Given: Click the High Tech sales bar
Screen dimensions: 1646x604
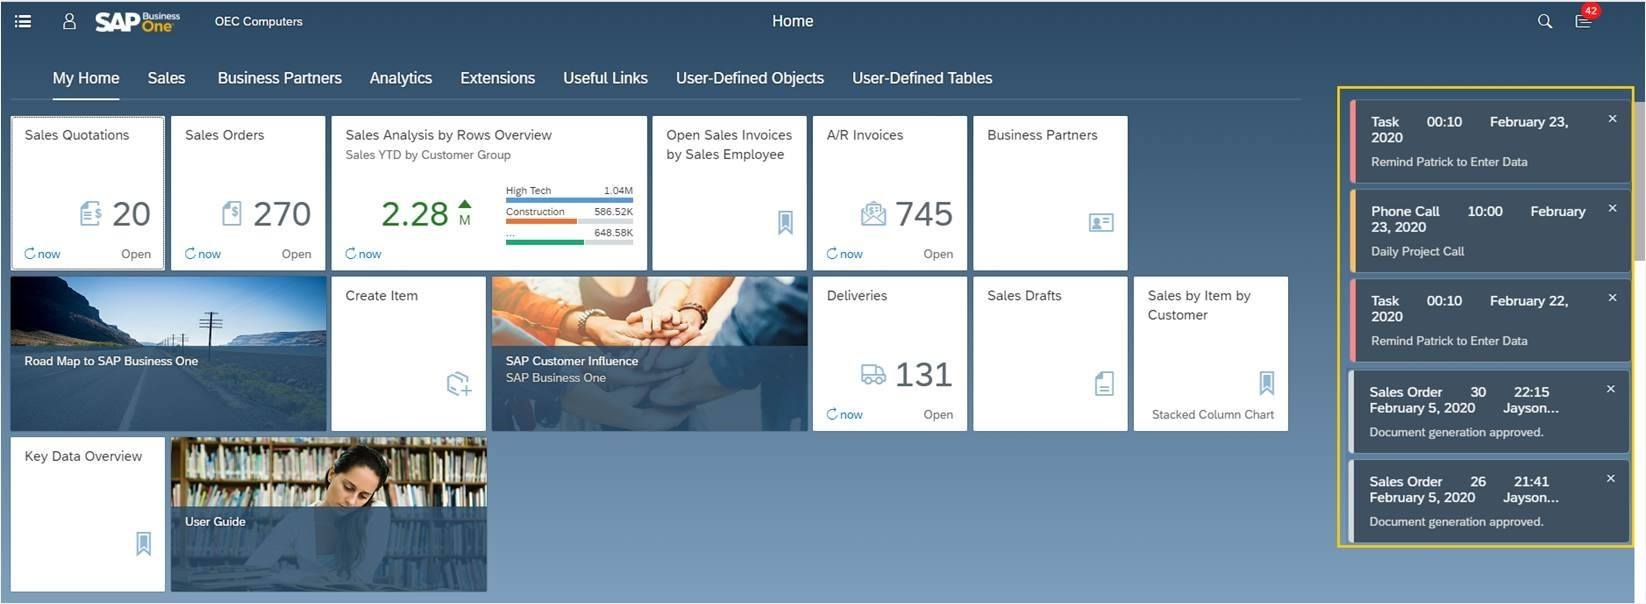Looking at the screenshot, I should [x=569, y=200].
